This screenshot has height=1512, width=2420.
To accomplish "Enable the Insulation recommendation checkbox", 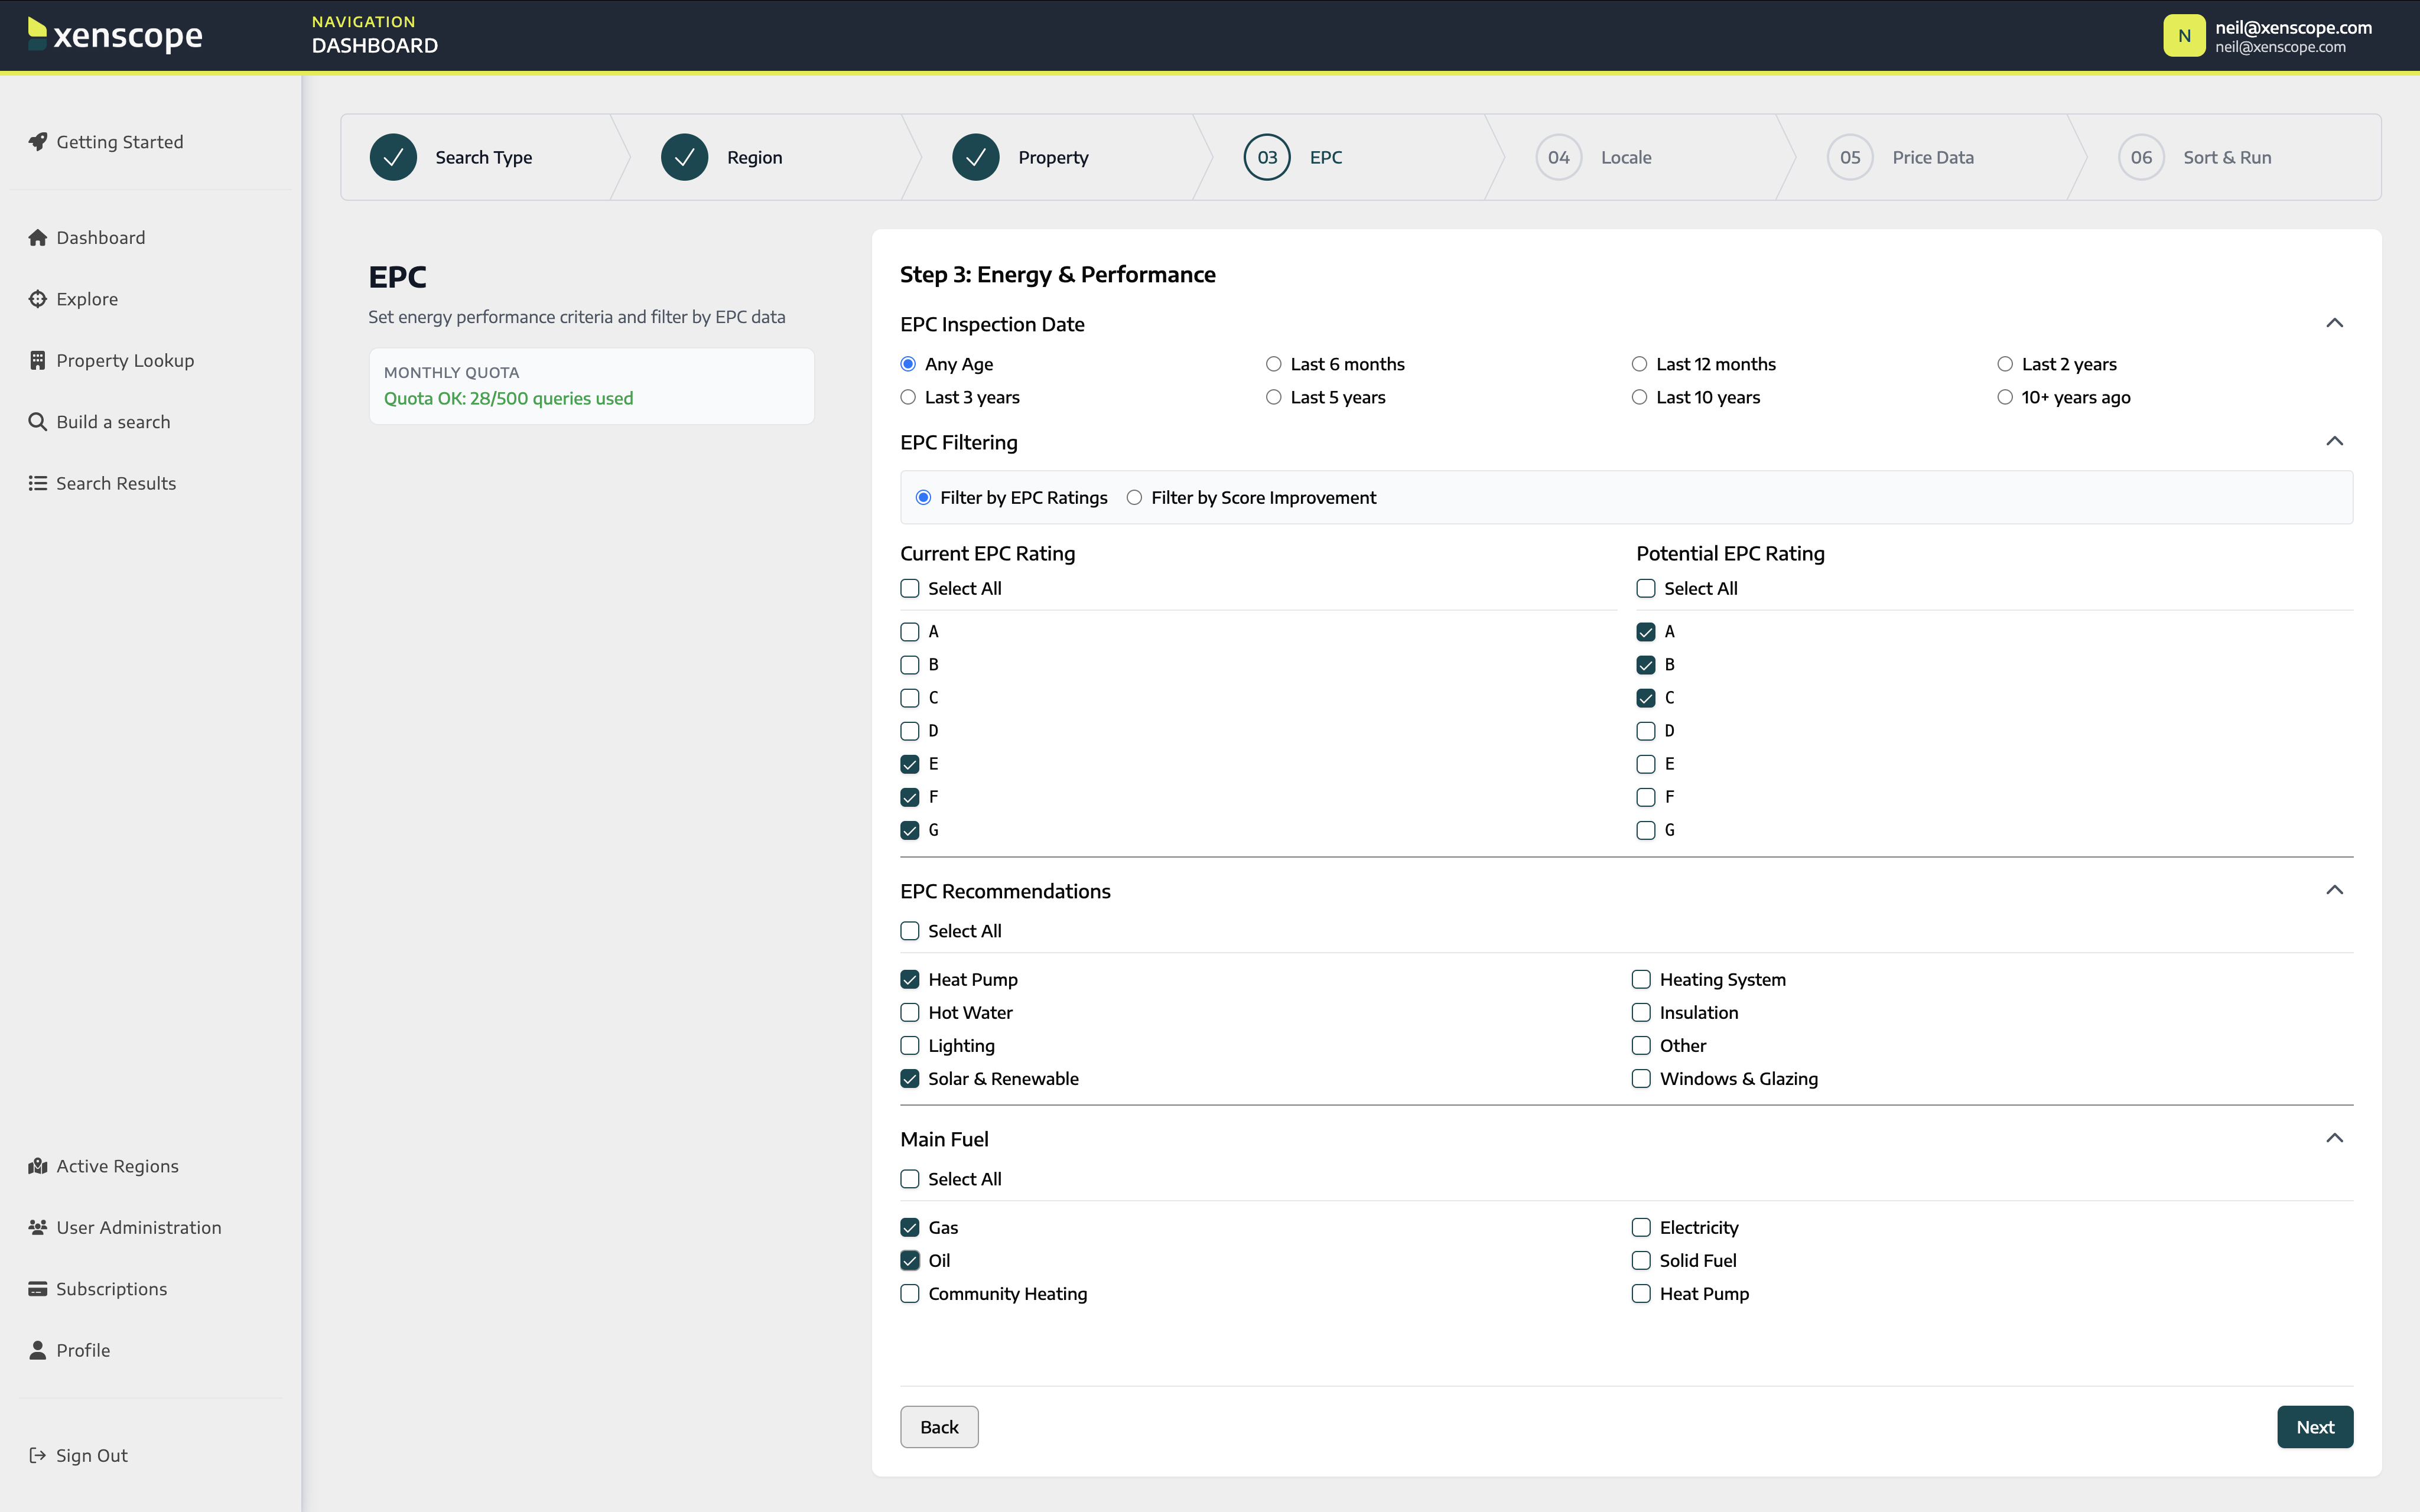I will pos(1641,1013).
